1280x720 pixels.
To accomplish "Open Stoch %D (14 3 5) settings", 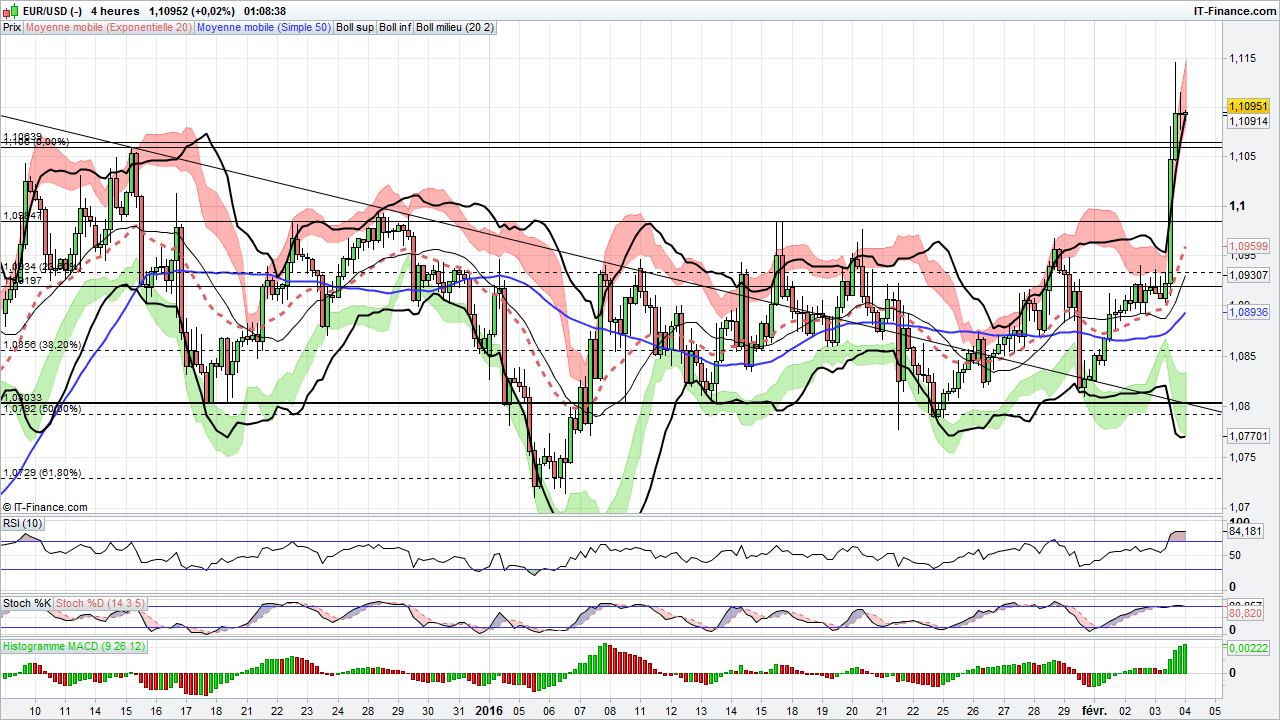I will click(100, 603).
